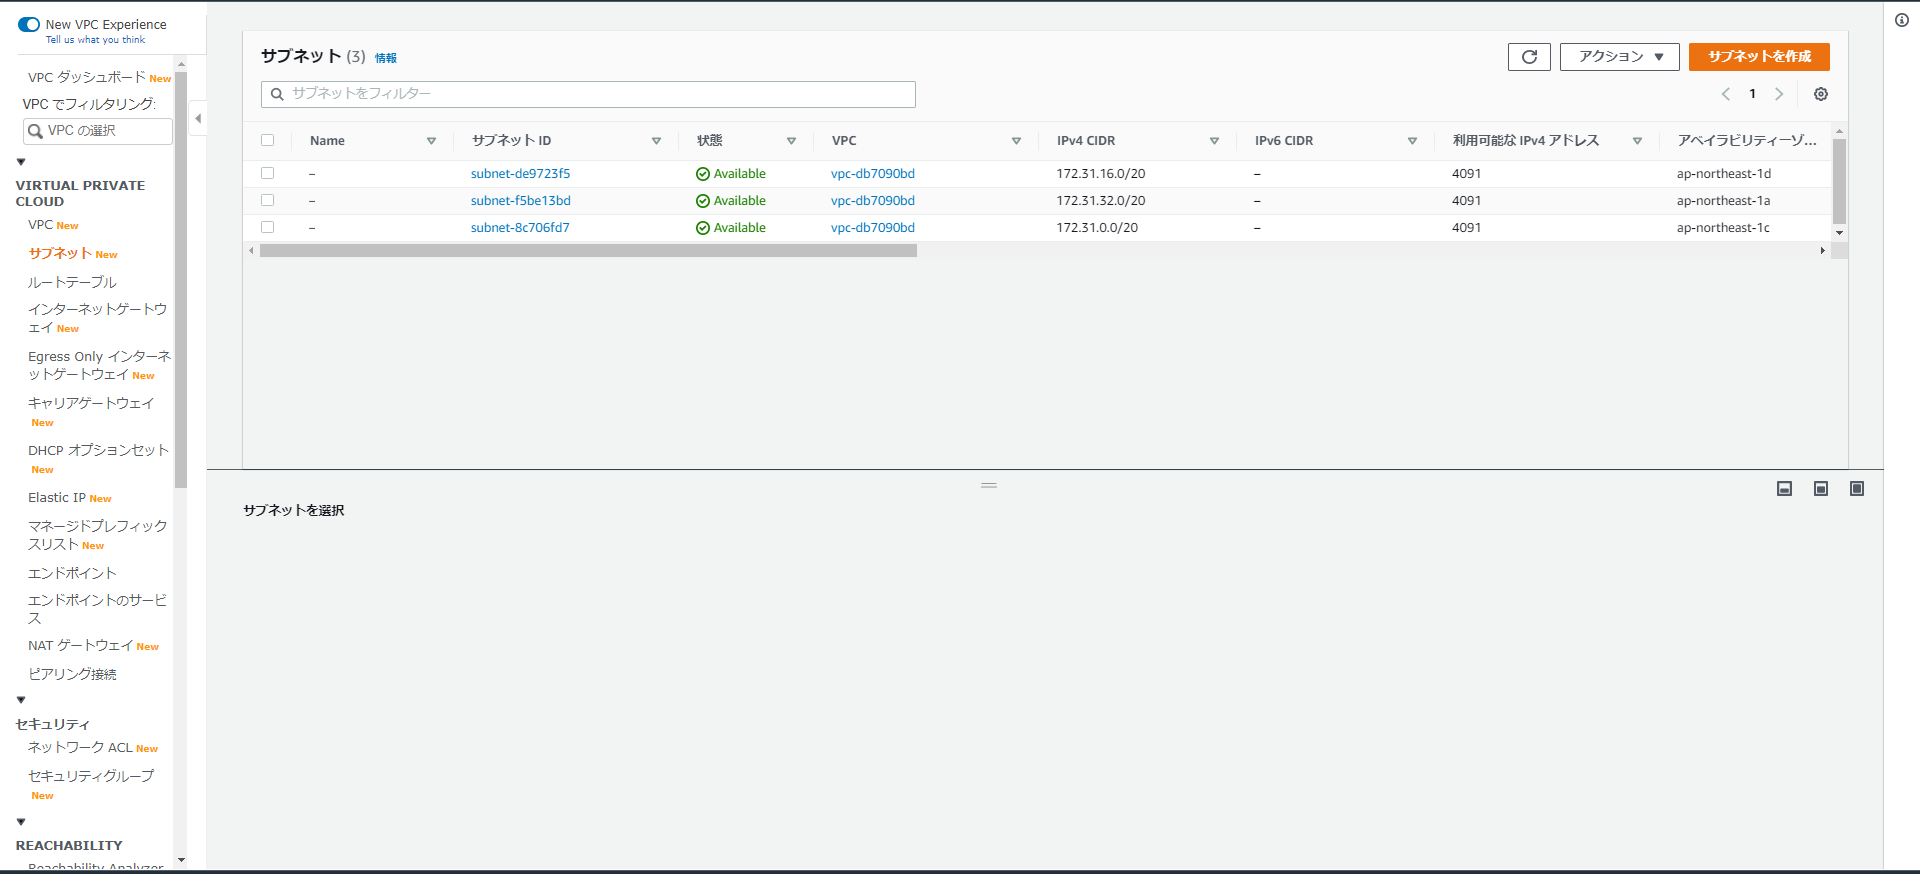Open NAT ゲートウェイ in sidebar

coord(81,646)
